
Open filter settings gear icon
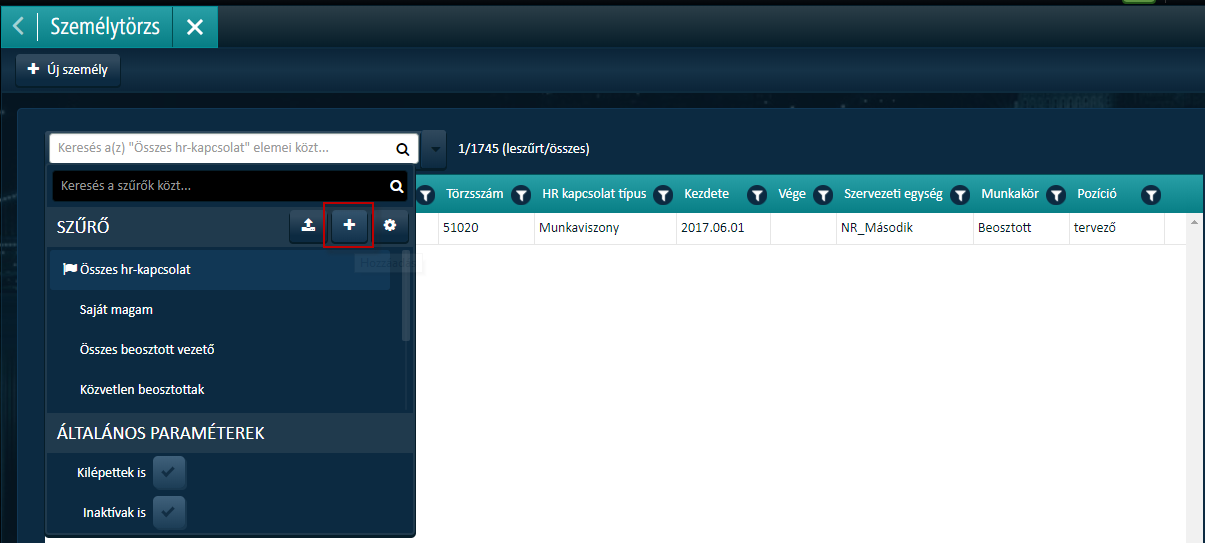pyautogui.click(x=390, y=226)
